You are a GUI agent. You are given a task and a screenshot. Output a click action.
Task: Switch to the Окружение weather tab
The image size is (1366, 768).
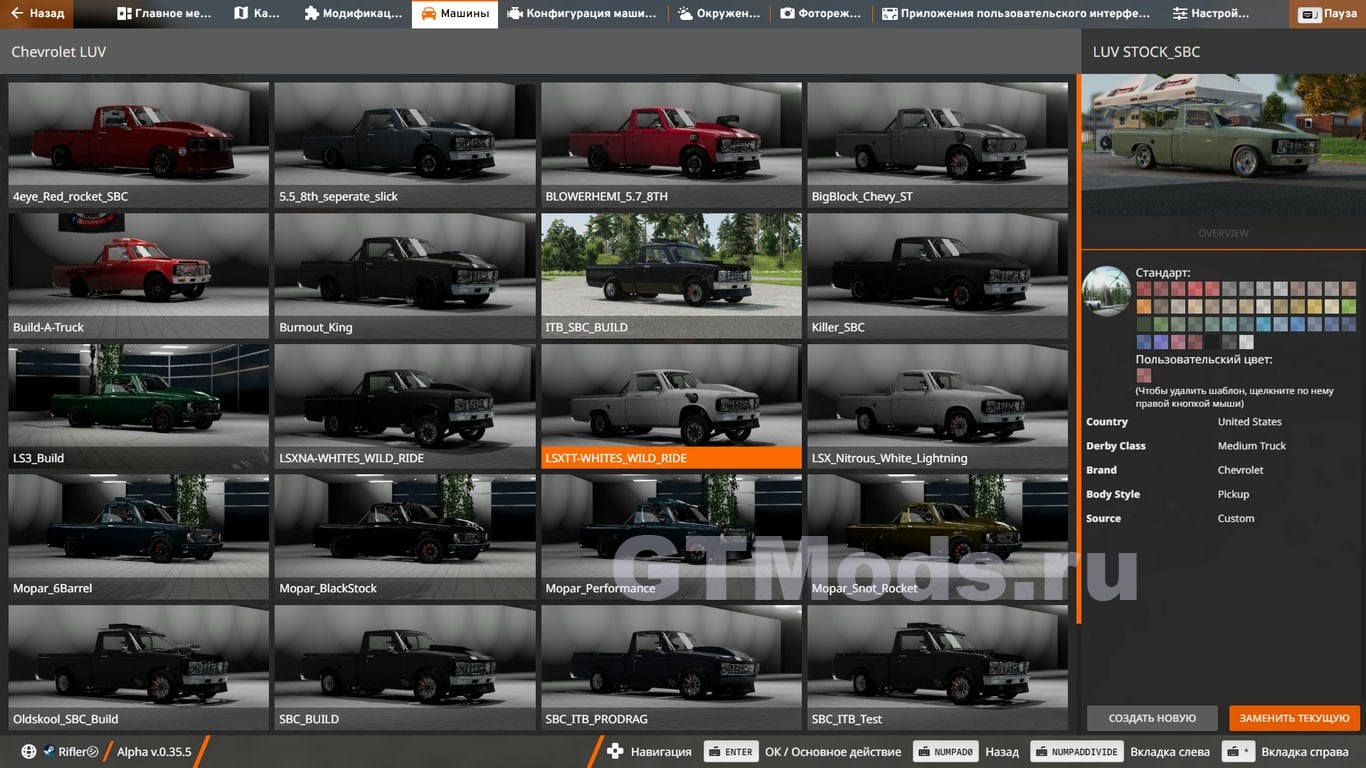pos(718,14)
